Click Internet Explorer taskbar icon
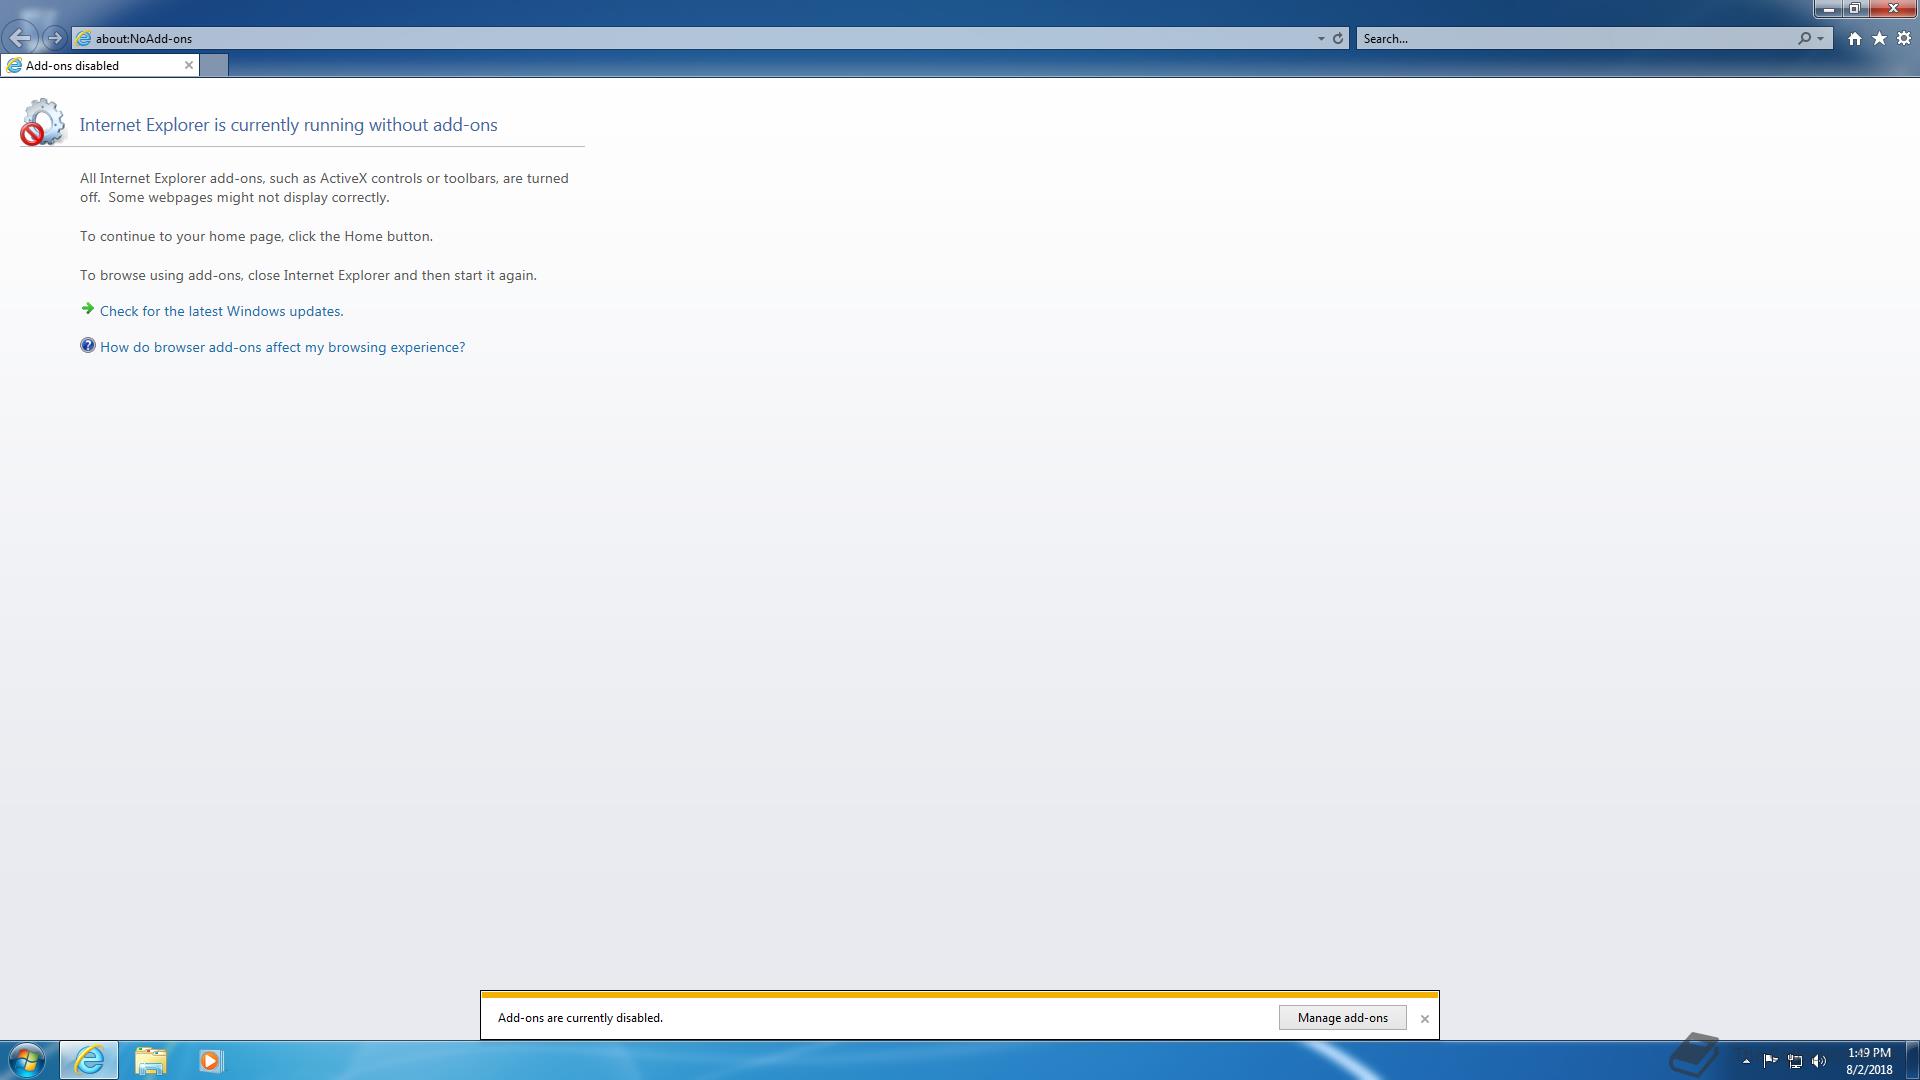The image size is (1920, 1080). pos(89,1060)
